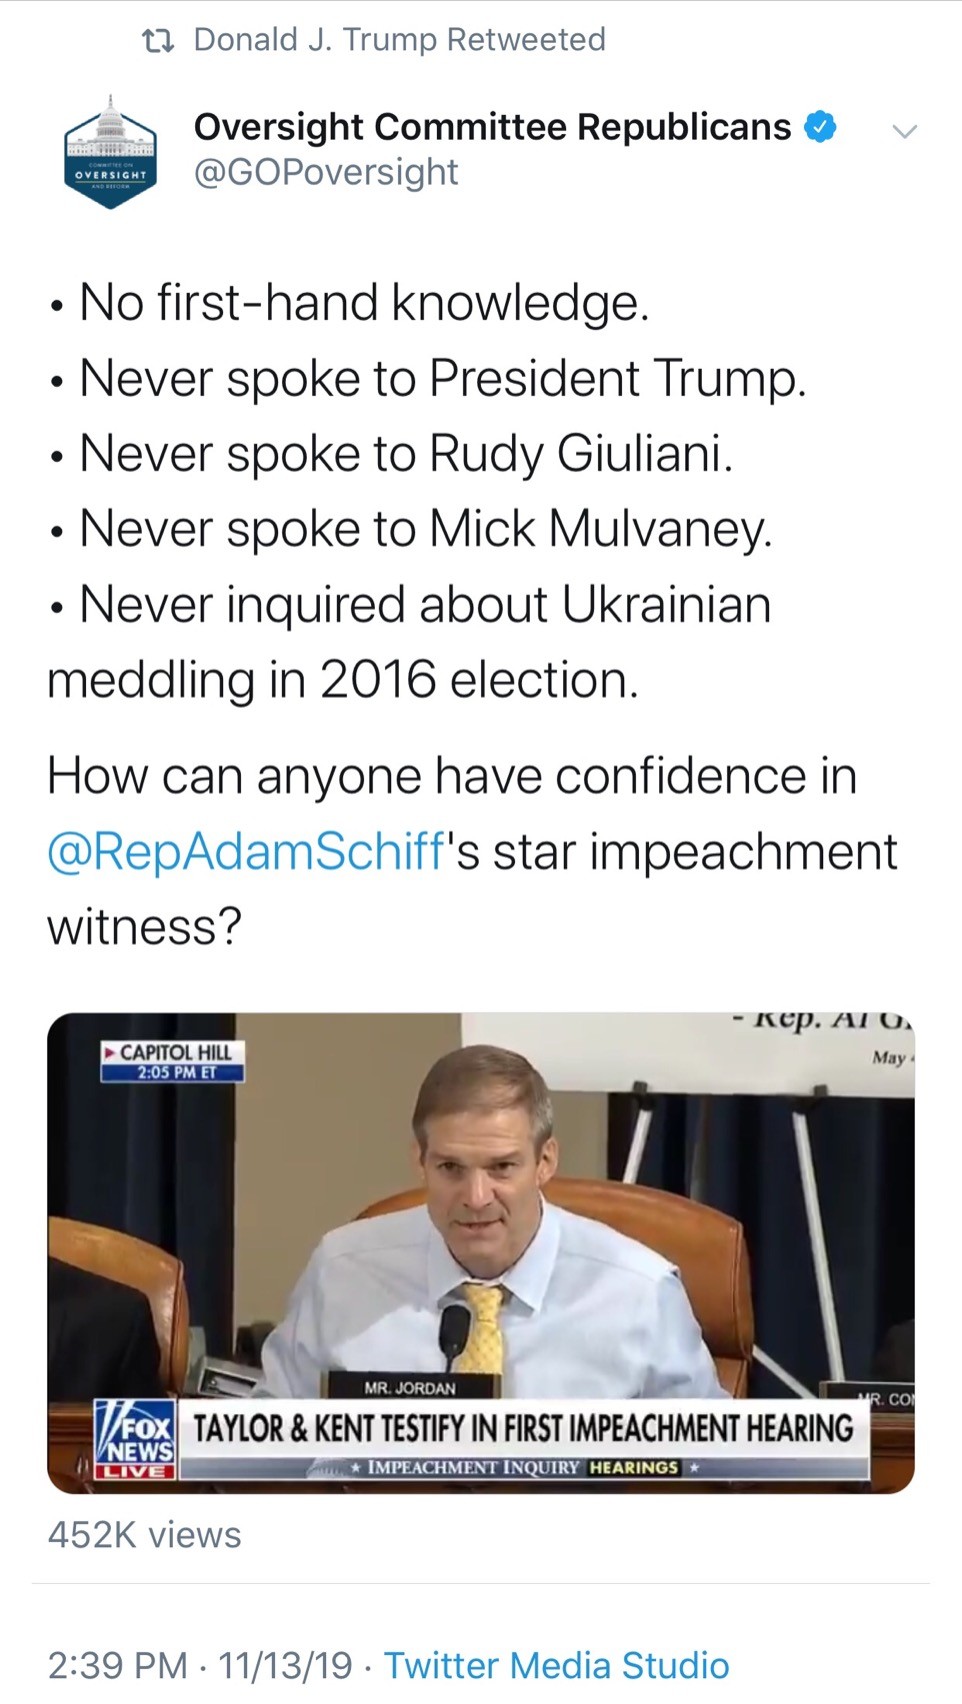Click the "Never spoke to Rudy Giuliani" line
Screen dimensions: 962x1704
(x=405, y=453)
